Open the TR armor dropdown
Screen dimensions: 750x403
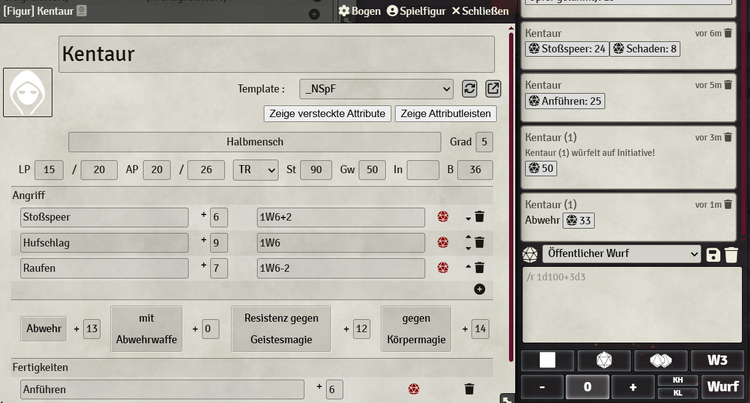tap(254, 170)
